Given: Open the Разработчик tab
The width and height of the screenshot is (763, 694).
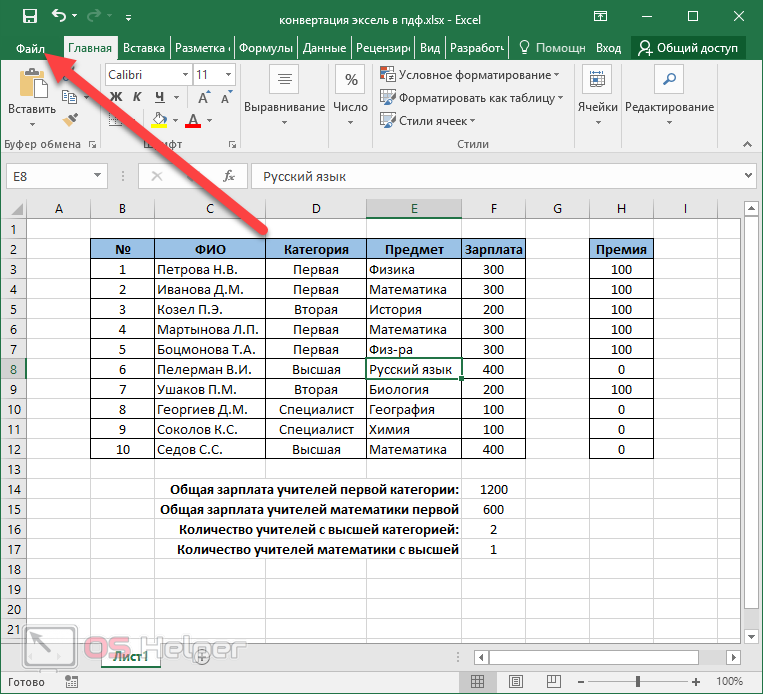Looking at the screenshot, I should click(476, 48).
